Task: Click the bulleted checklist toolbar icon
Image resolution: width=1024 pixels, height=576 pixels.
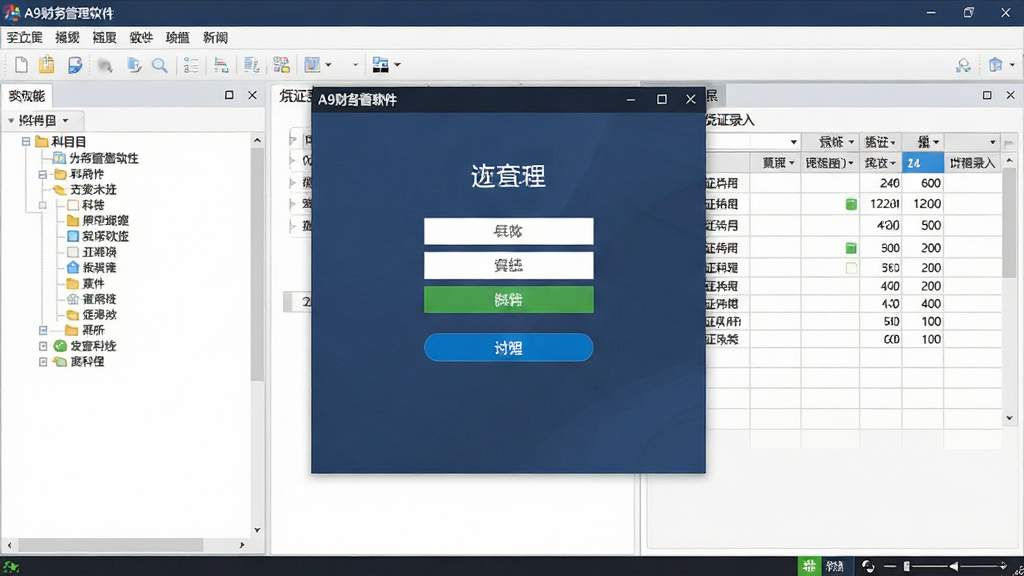Action: pyautogui.click(x=191, y=65)
